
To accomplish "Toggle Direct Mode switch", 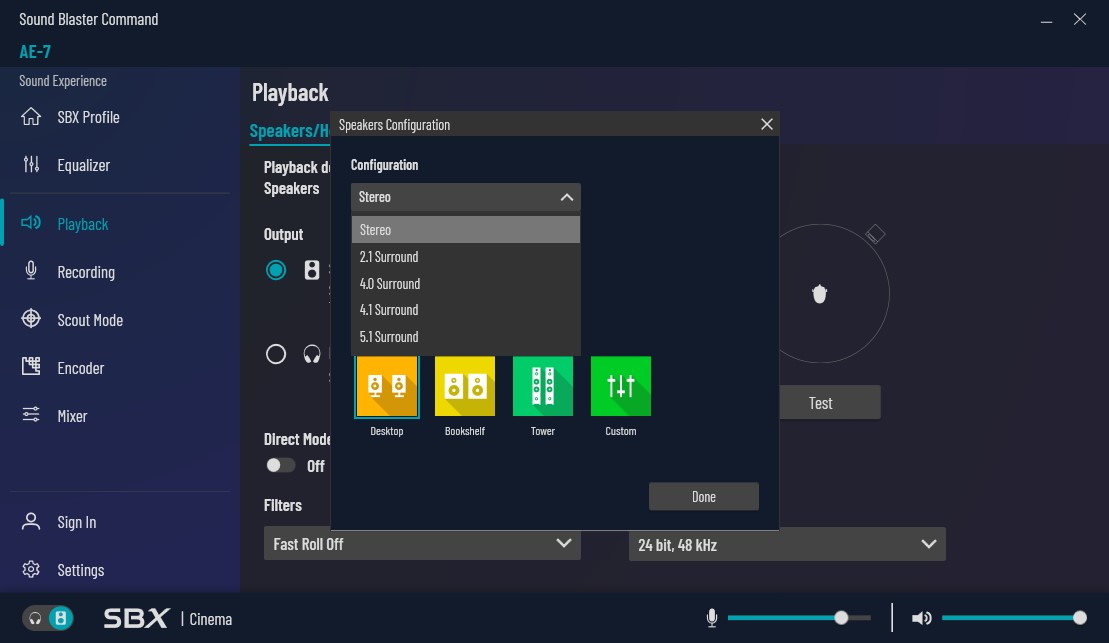I will click(x=280, y=465).
